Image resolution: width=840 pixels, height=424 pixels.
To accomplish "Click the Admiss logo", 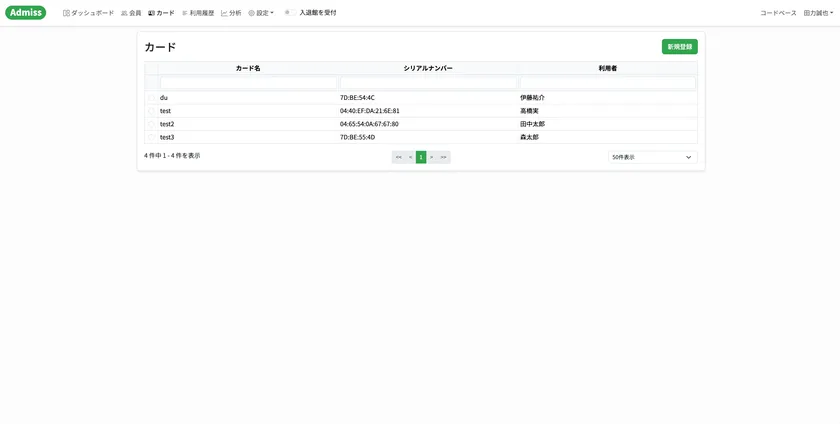I will pyautogui.click(x=25, y=13).
